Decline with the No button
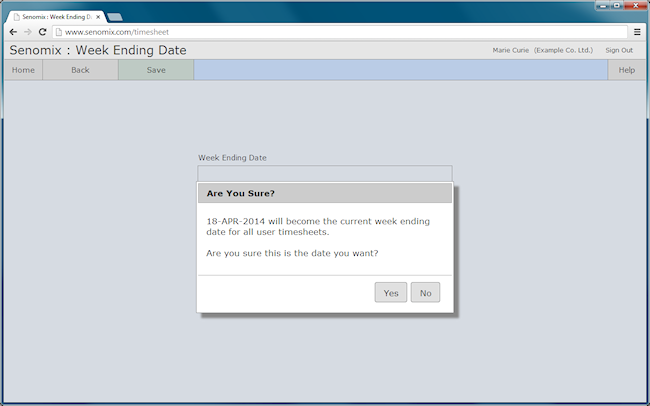The image size is (650, 406). pos(425,293)
